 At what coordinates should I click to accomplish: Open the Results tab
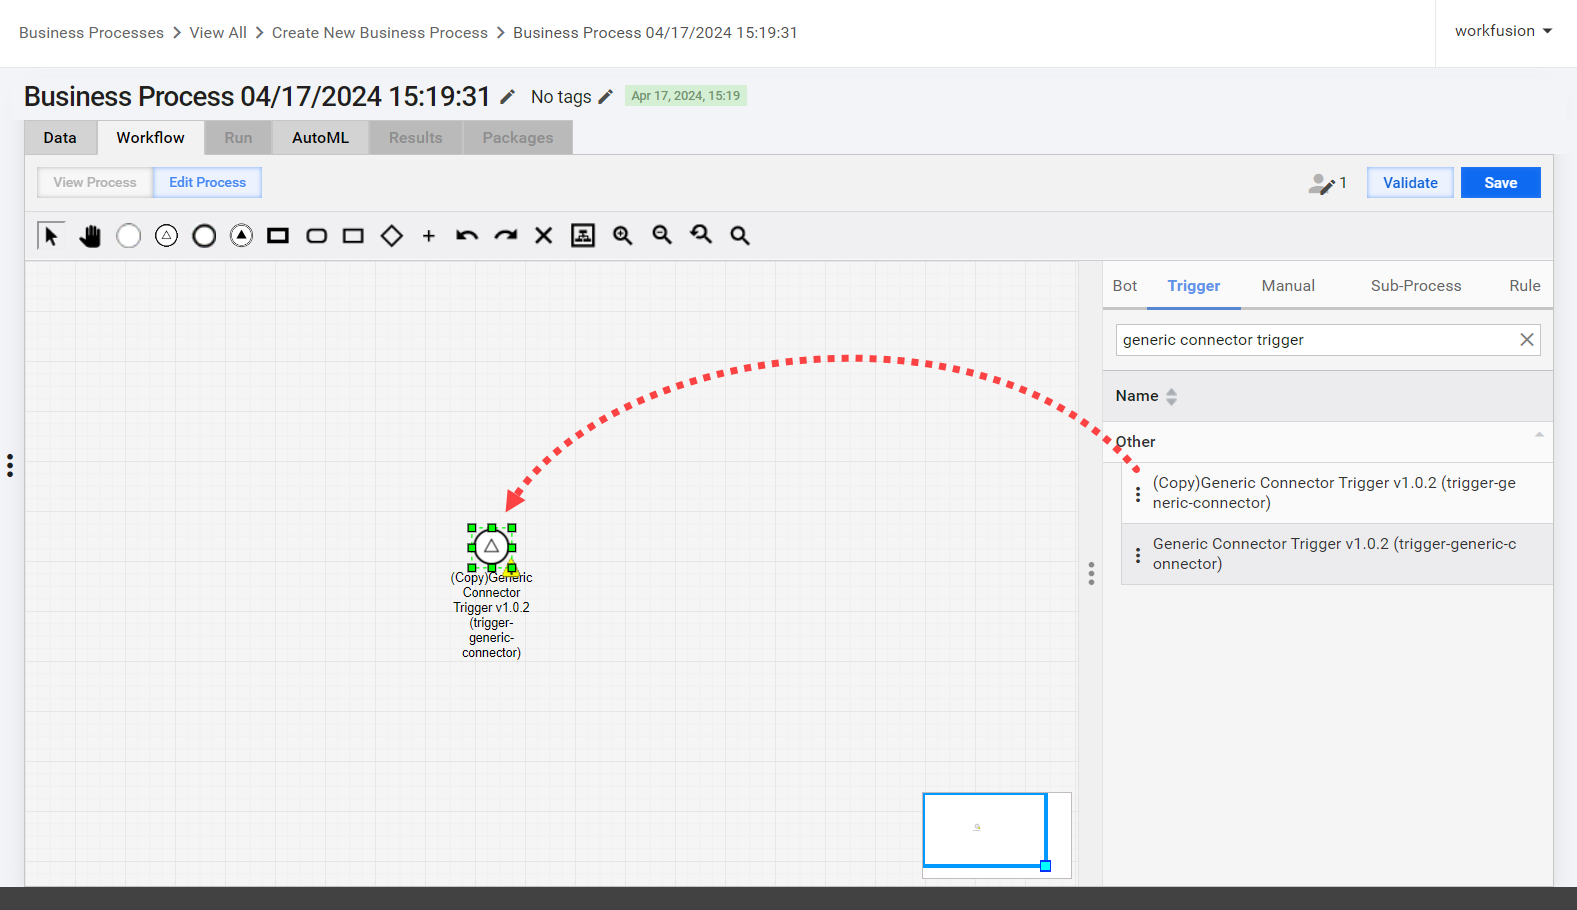point(416,138)
